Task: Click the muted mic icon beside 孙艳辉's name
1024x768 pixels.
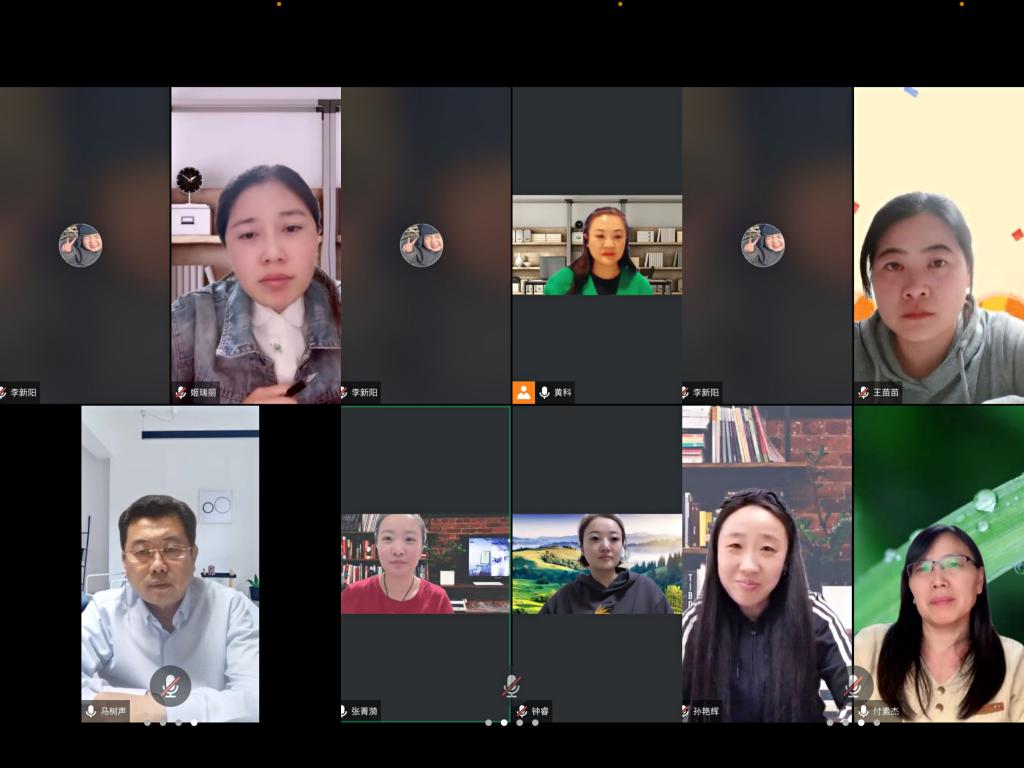Action: point(686,711)
